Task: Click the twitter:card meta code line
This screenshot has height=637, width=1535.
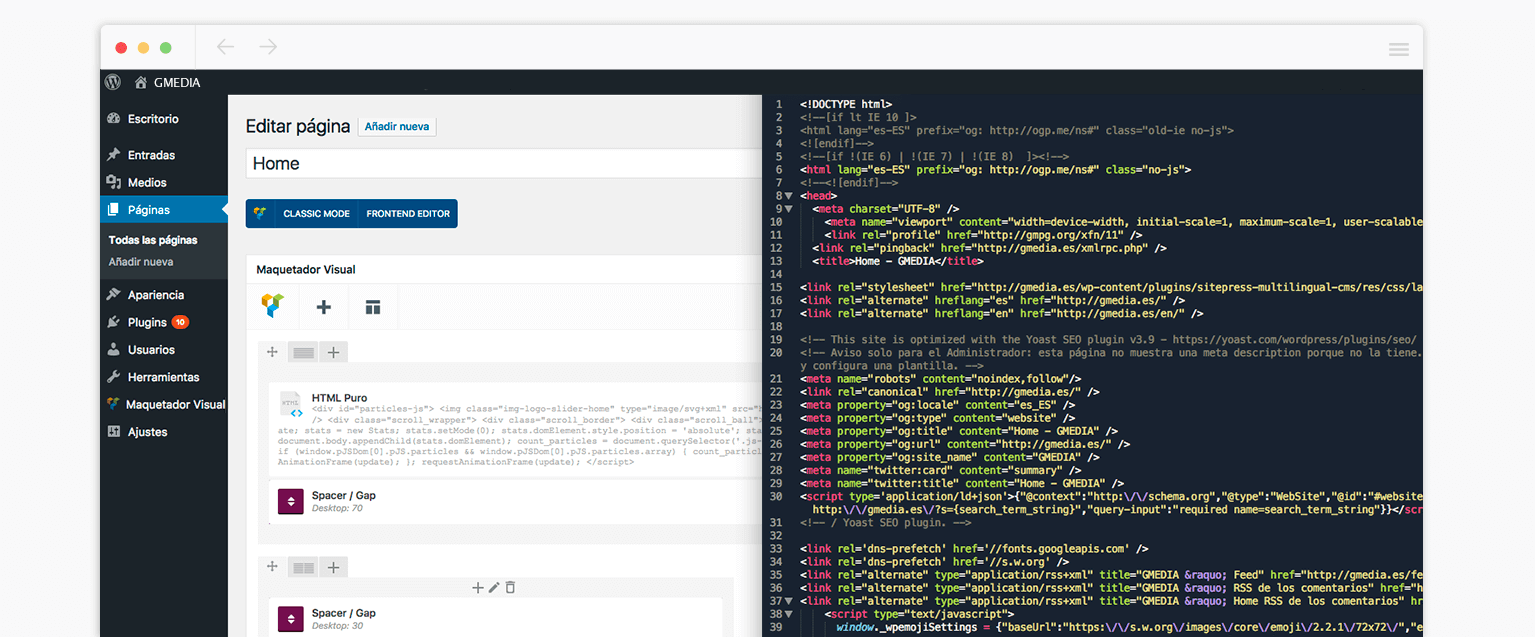Action: (x=941, y=470)
